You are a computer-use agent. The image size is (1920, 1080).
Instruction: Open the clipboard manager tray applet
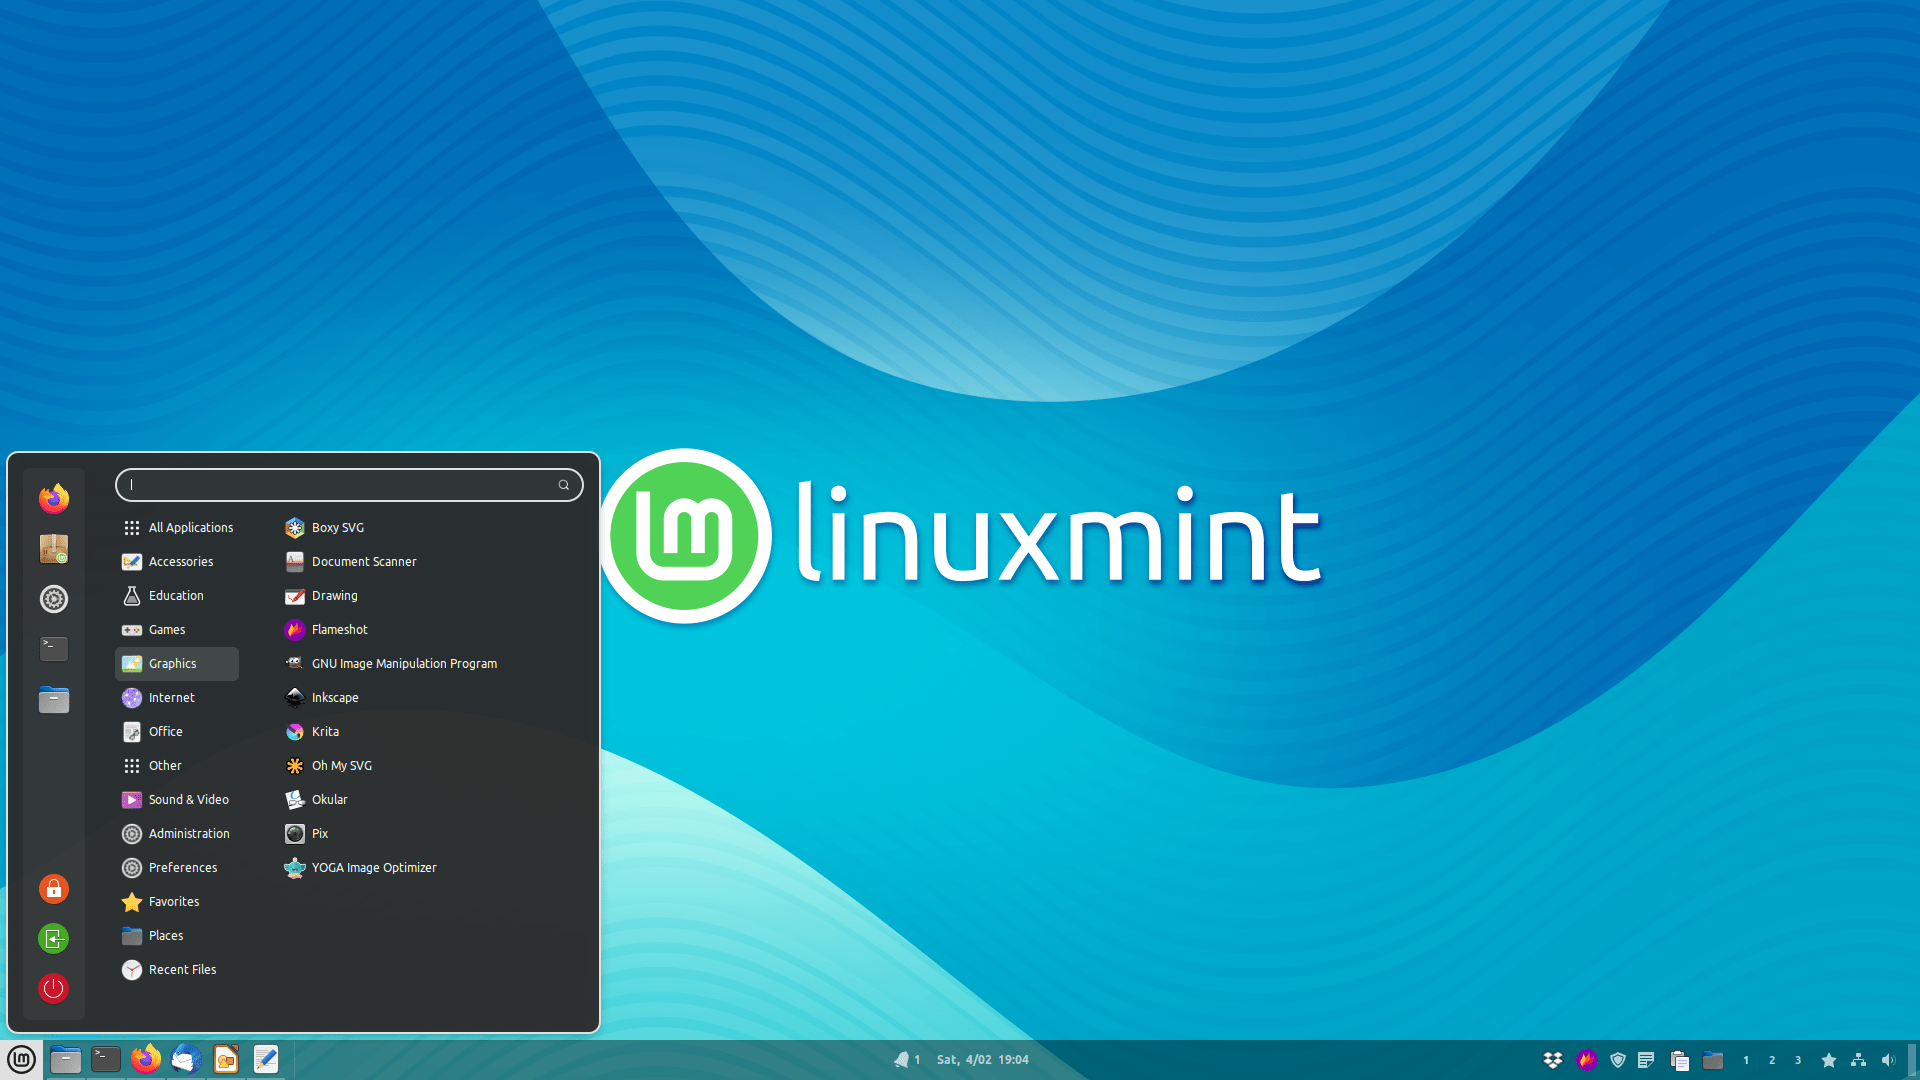[x=1680, y=1060]
